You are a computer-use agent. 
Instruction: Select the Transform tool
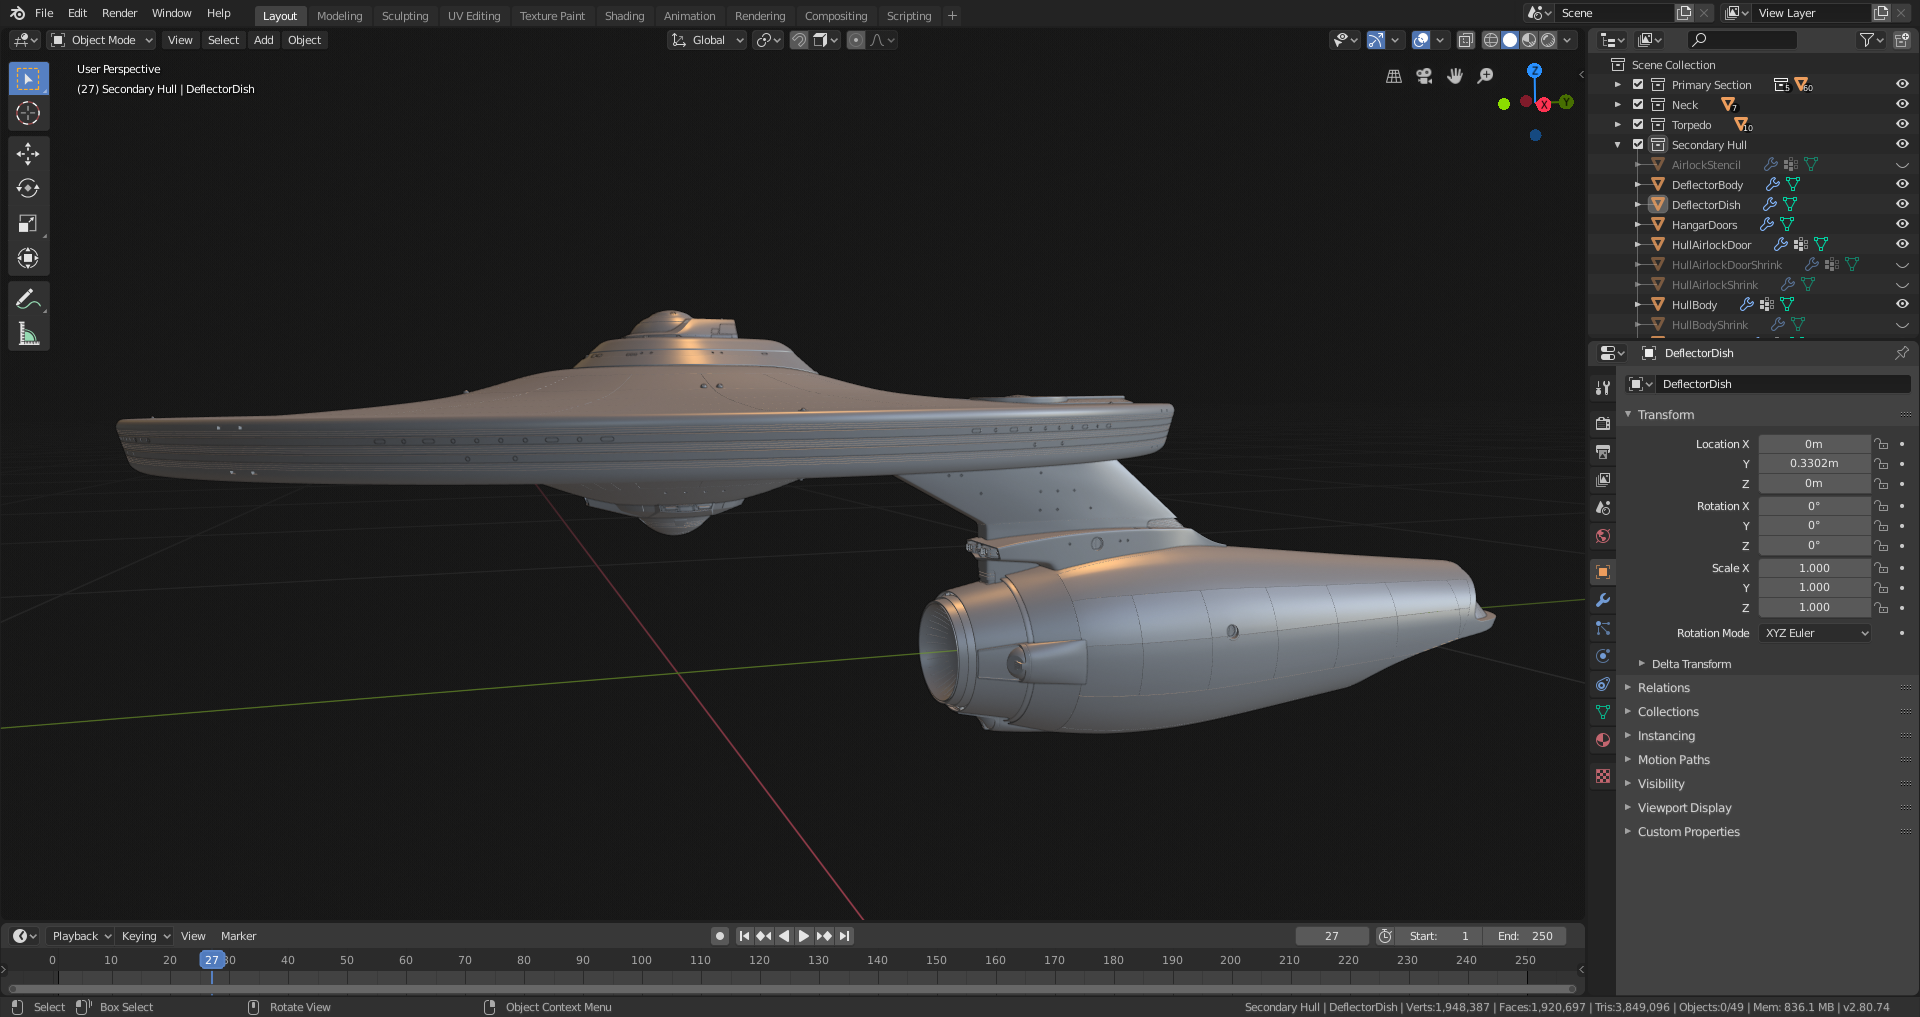28,258
